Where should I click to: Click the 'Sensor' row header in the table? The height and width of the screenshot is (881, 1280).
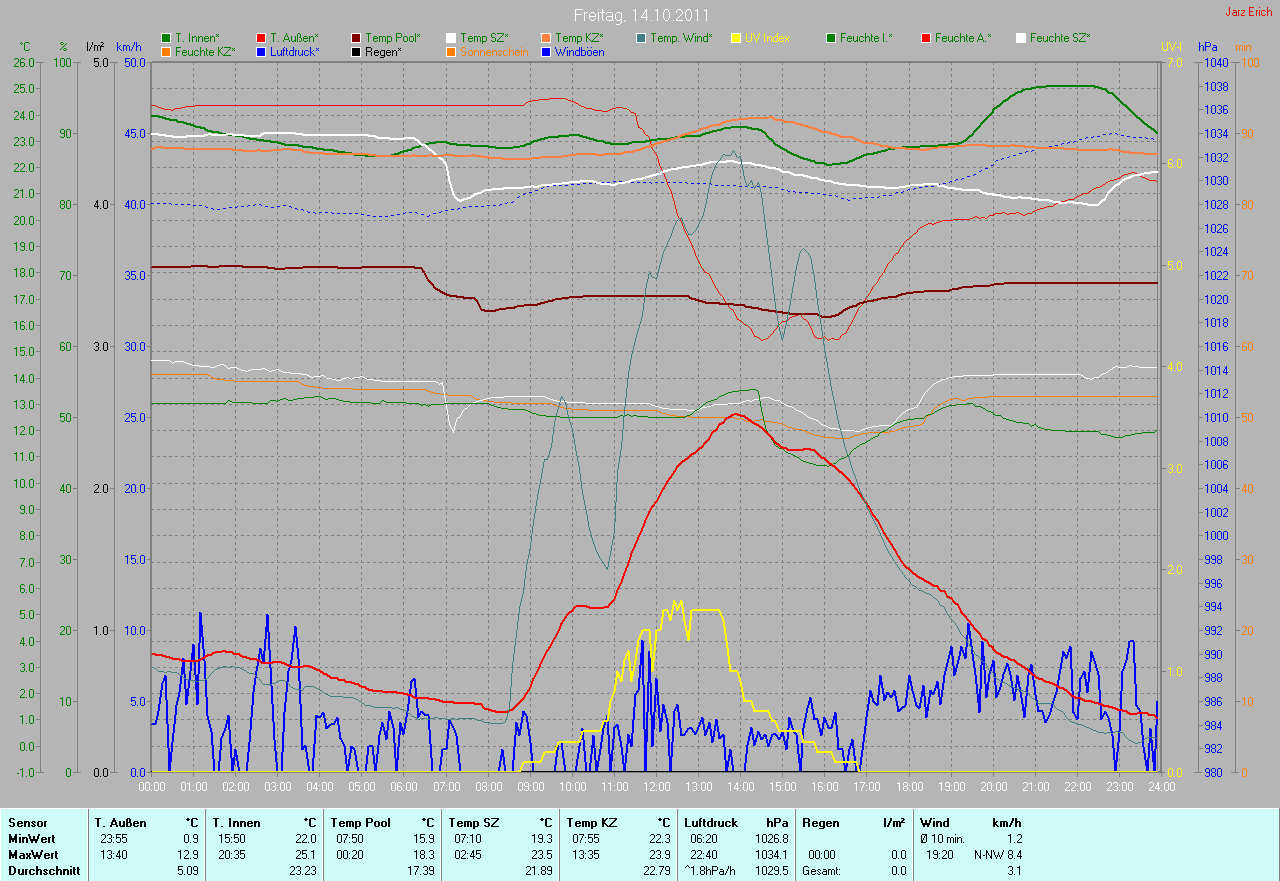[25, 823]
